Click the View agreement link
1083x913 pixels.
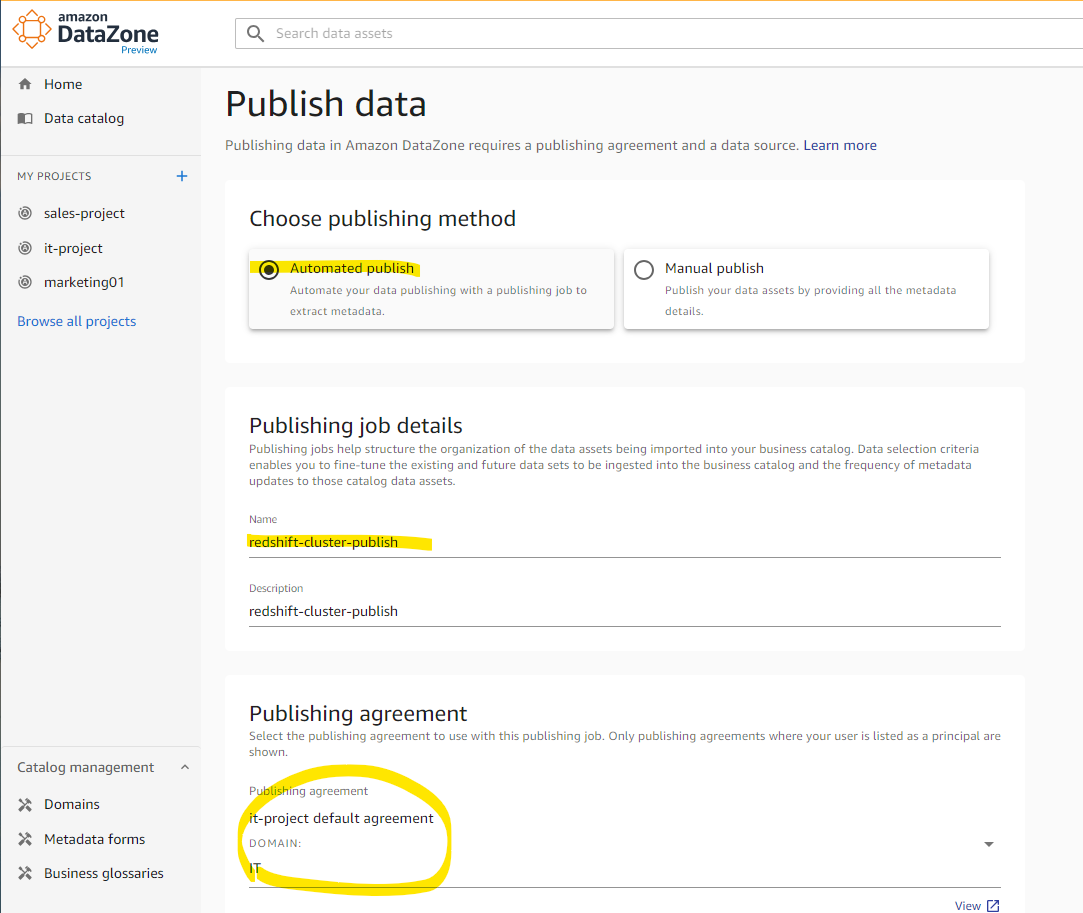[x=968, y=905]
